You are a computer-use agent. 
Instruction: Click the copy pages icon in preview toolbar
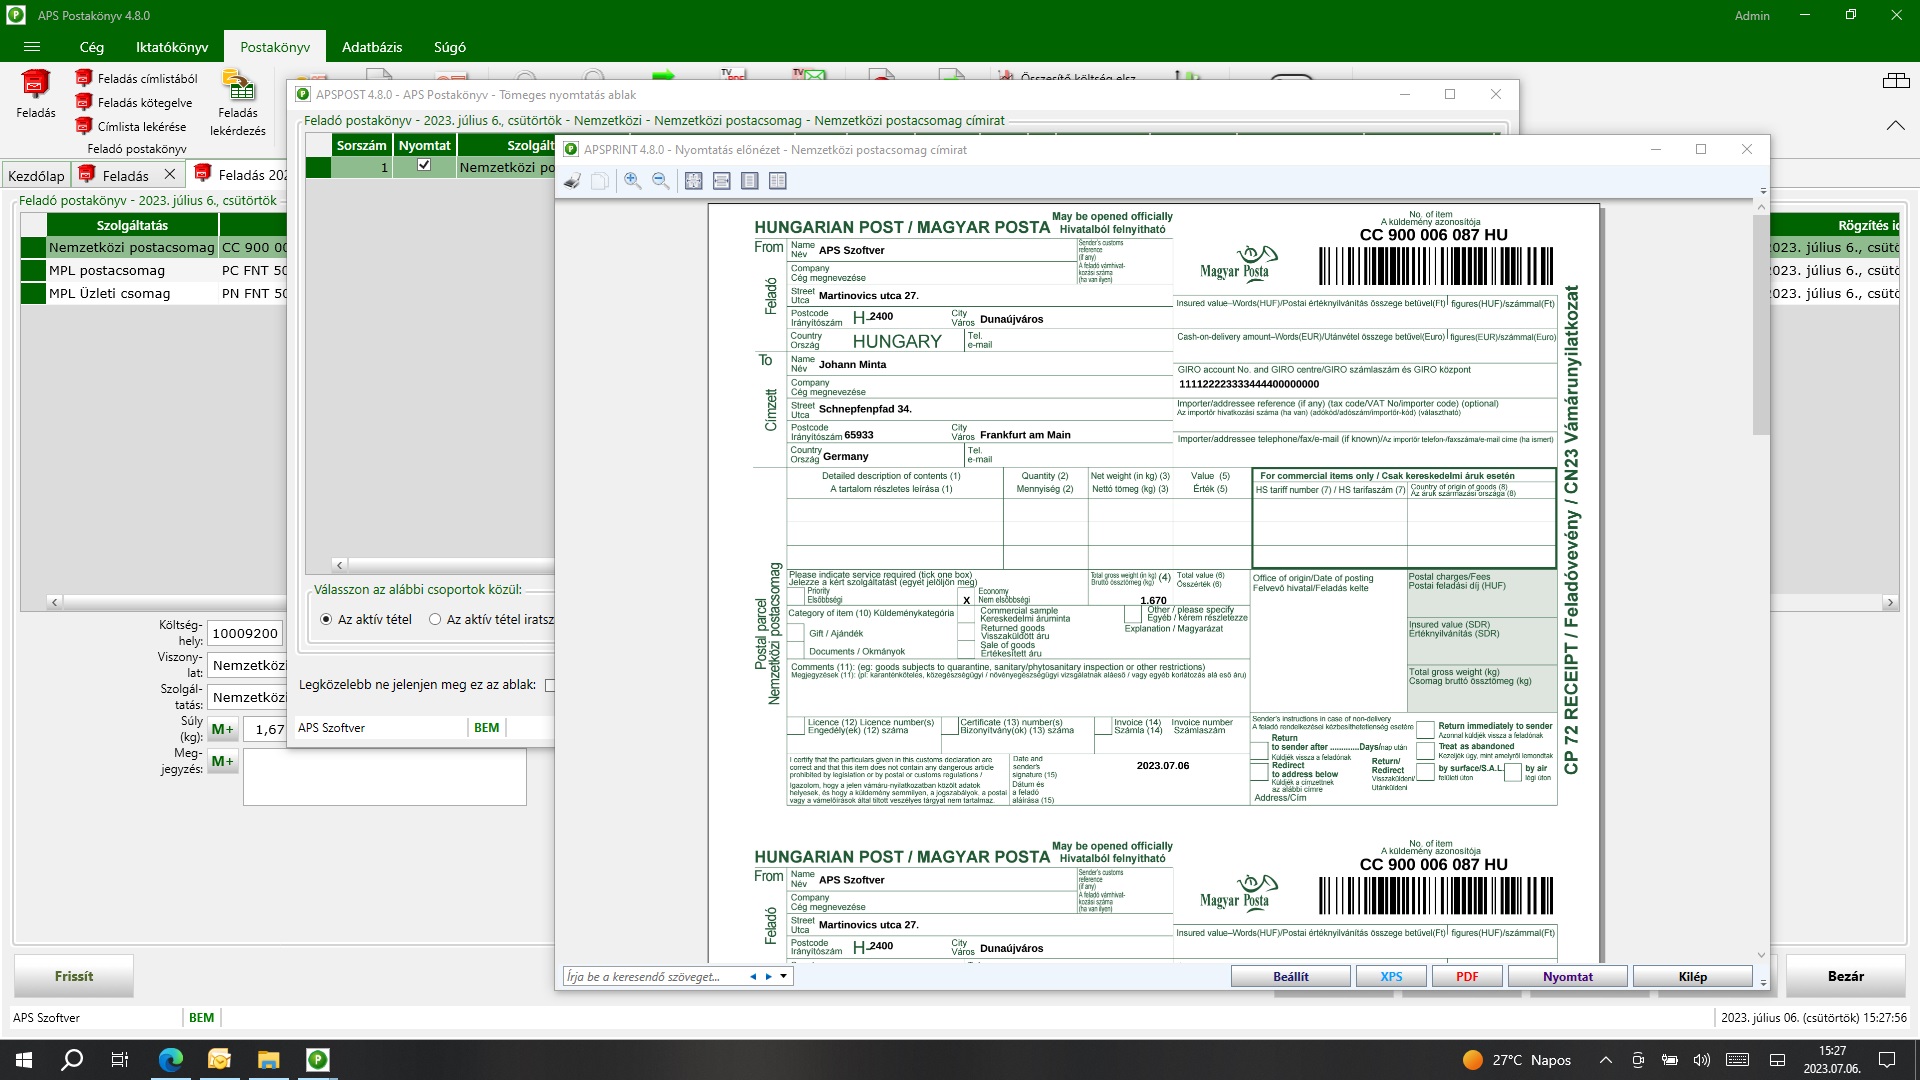tap(599, 181)
